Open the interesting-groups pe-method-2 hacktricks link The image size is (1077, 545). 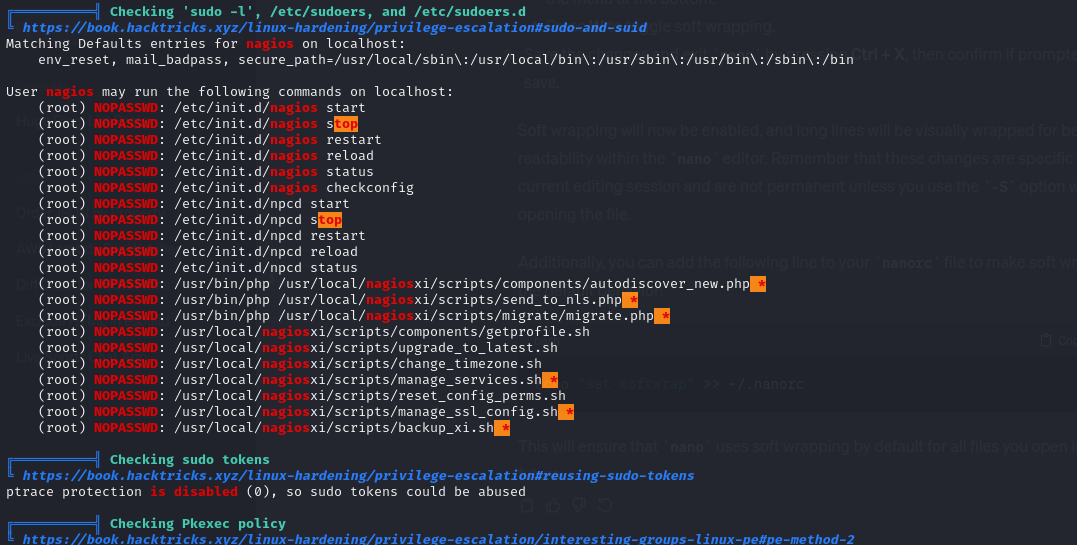(438, 539)
